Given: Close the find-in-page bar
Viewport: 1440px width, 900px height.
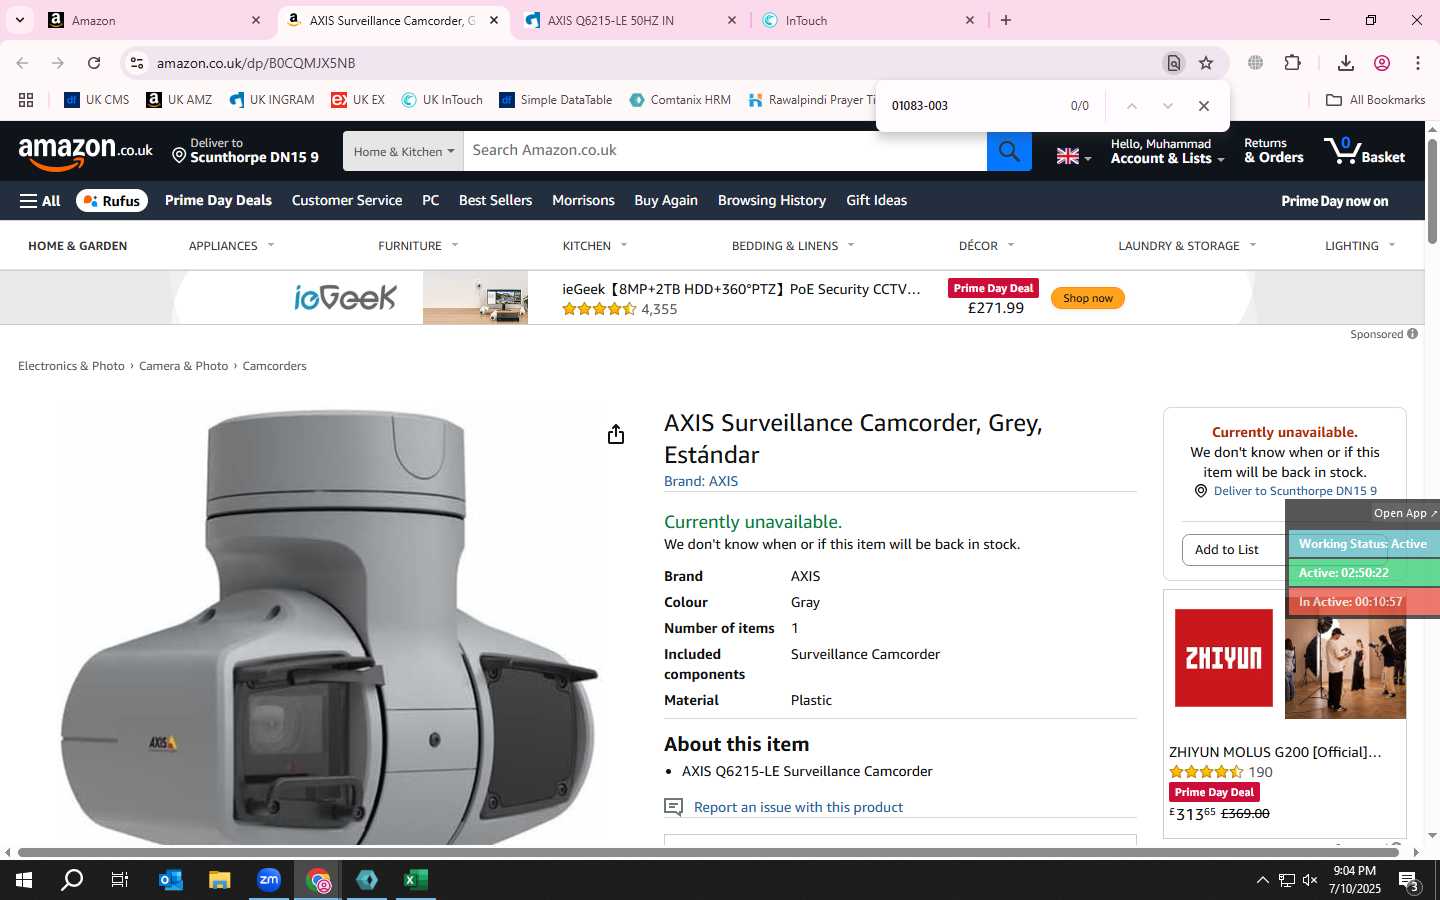Looking at the screenshot, I should coord(1204,106).
